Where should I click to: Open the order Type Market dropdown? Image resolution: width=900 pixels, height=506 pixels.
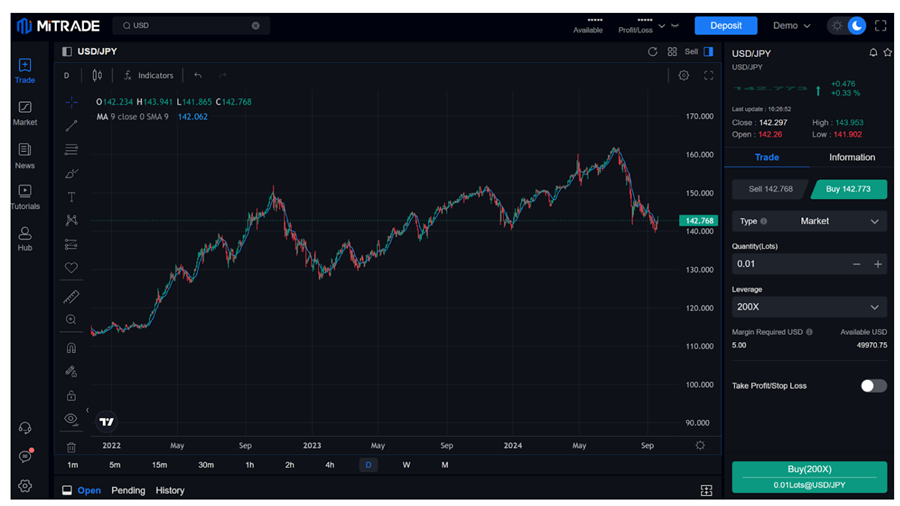click(808, 221)
